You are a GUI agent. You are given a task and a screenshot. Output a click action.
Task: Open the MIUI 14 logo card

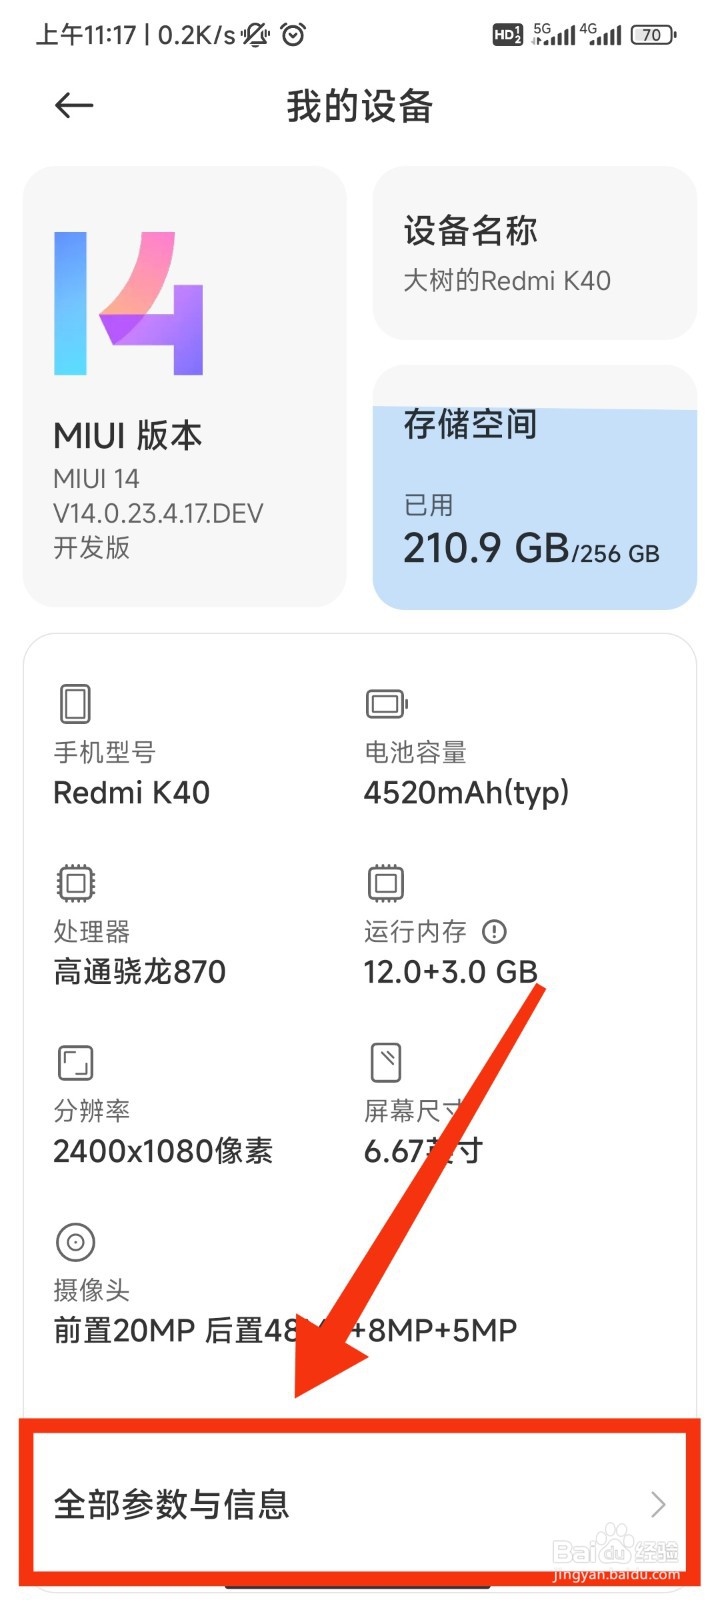tap(185, 387)
